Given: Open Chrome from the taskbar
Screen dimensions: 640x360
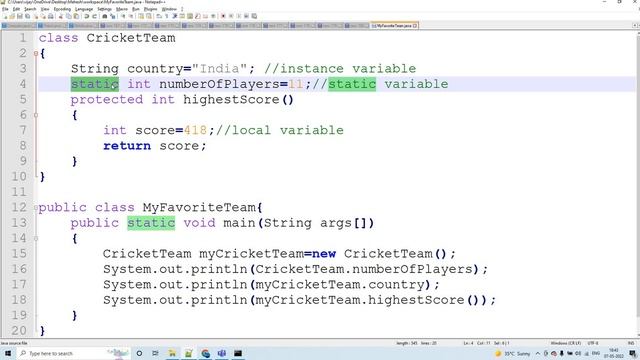Looking at the screenshot, I should pyautogui.click(x=205, y=353).
